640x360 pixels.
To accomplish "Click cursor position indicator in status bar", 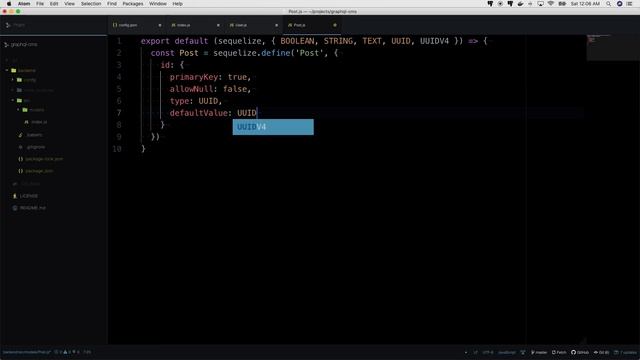I will pyautogui.click(x=87, y=352).
